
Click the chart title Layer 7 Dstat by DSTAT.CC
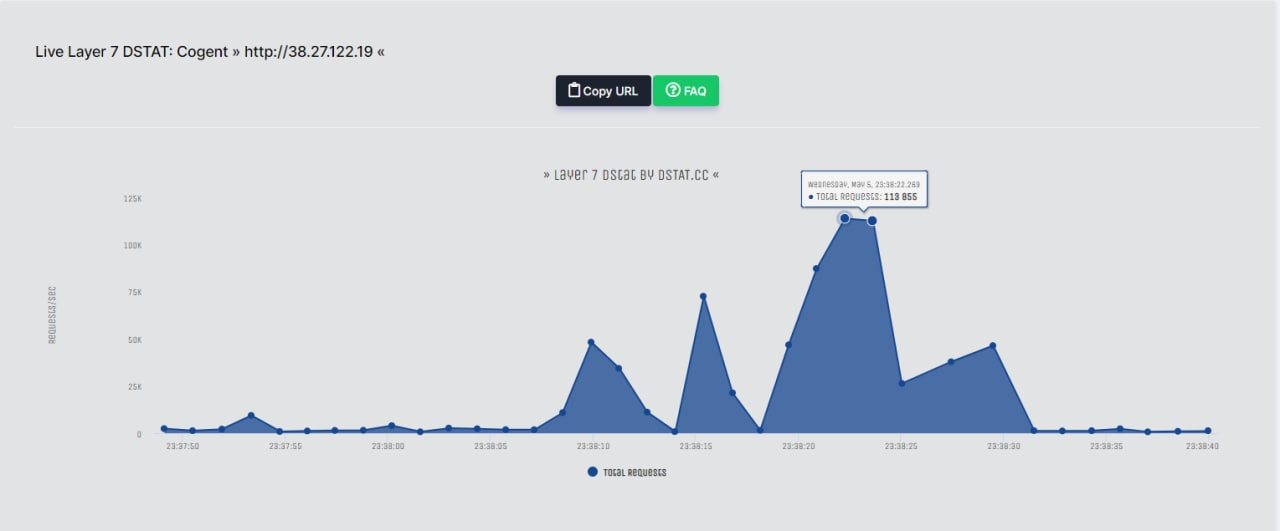(631, 175)
